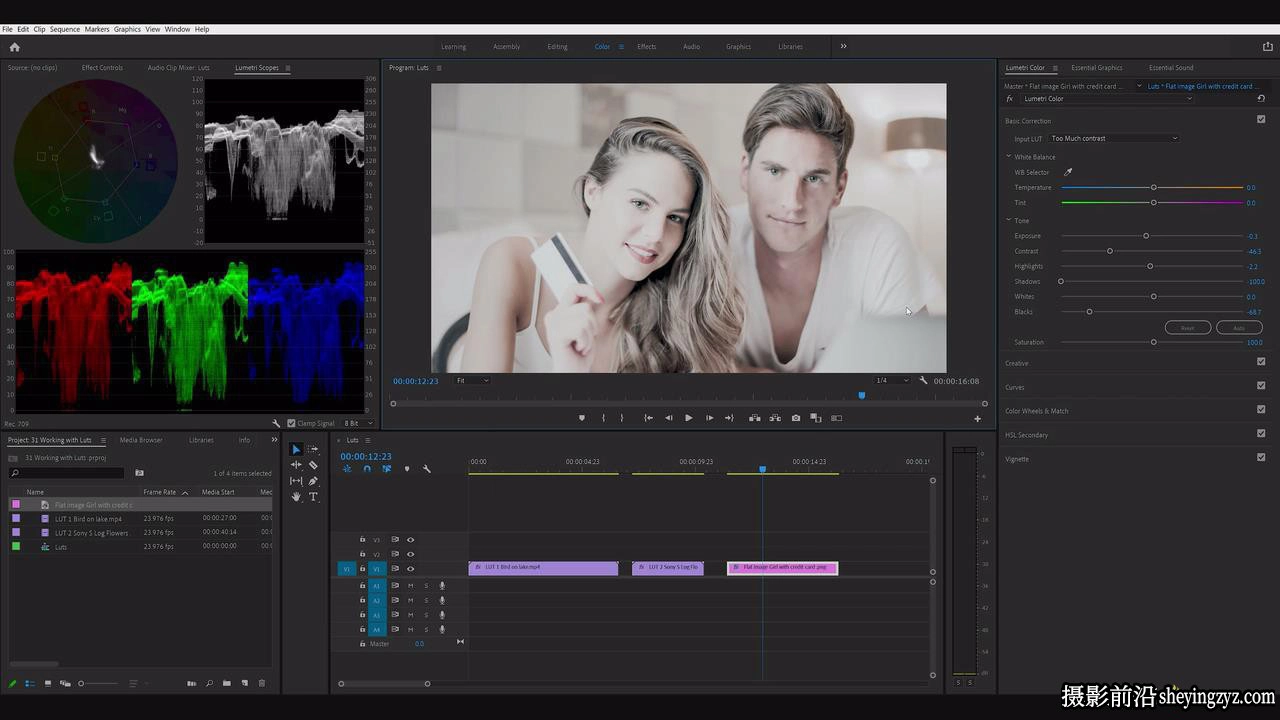Click the New Item icon in Project panel
This screenshot has width=1280, height=720.
[x=244, y=683]
